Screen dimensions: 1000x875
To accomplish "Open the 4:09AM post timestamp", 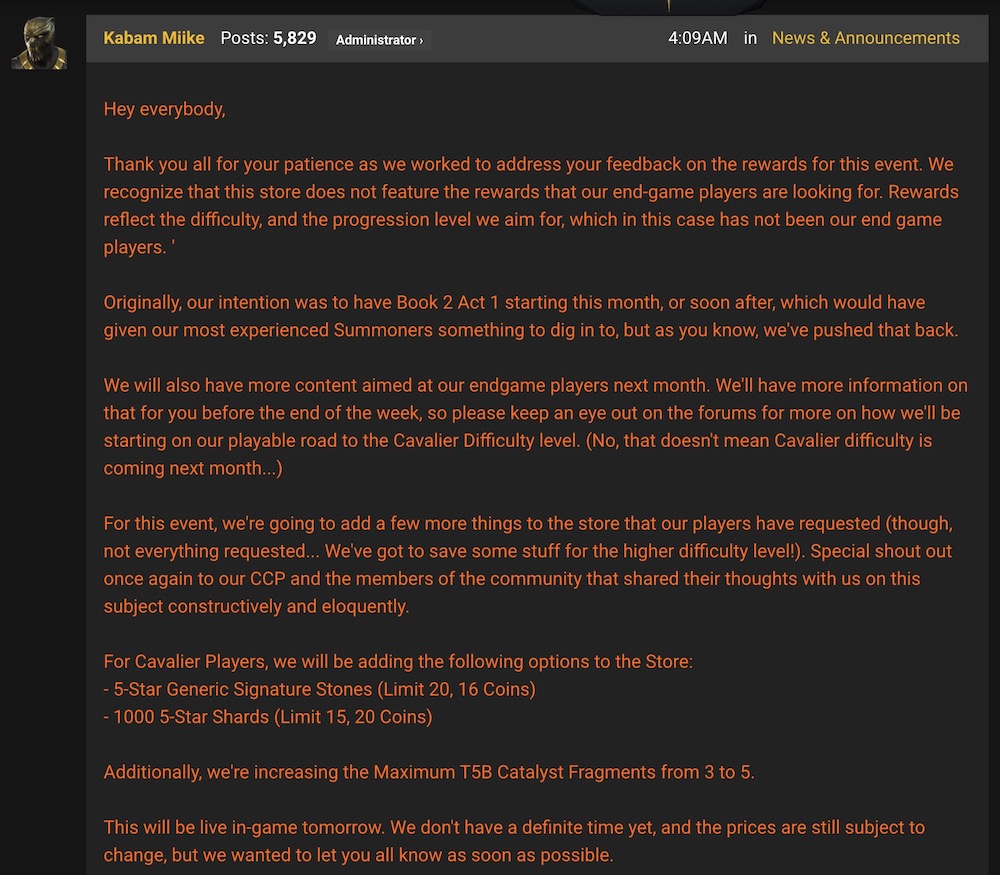I will pyautogui.click(x=697, y=38).
